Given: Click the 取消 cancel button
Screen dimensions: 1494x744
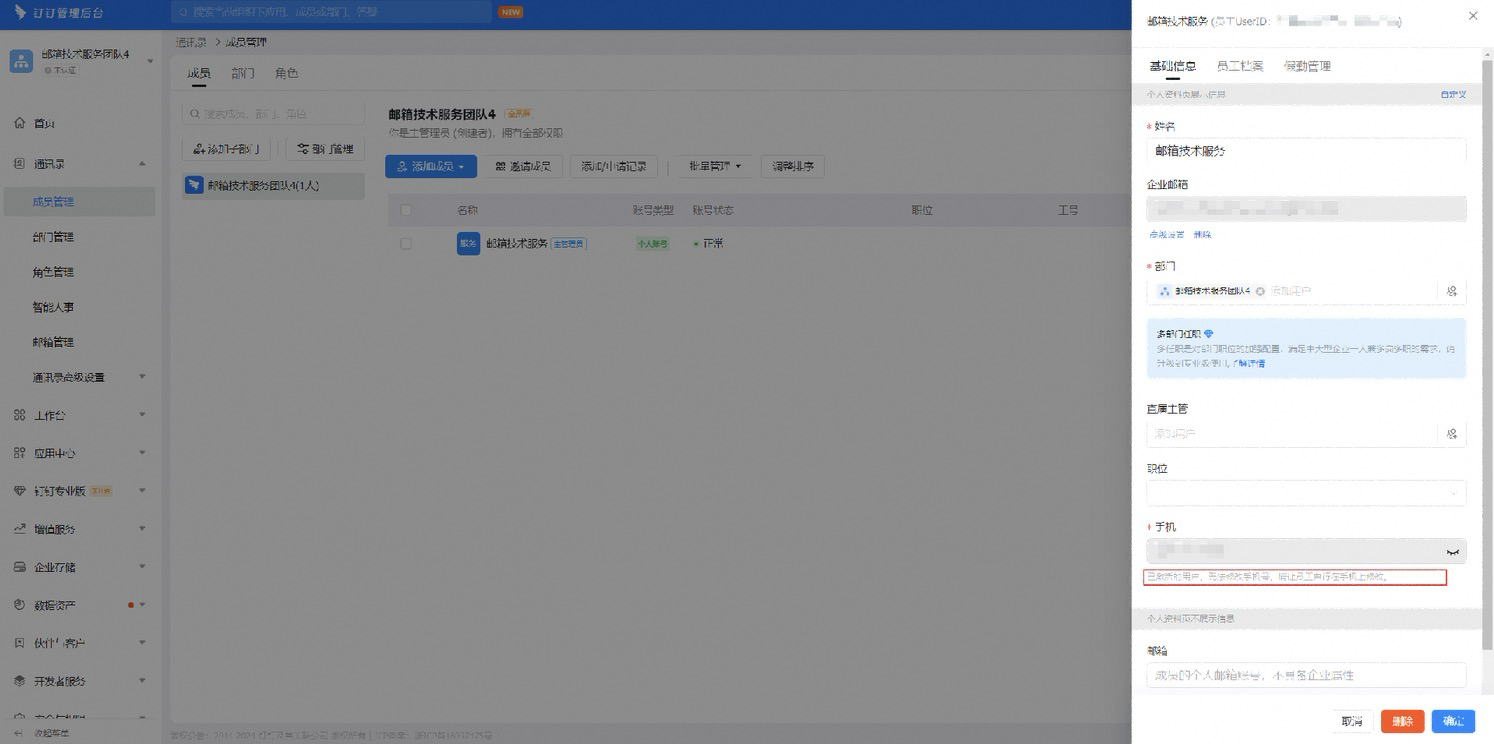Looking at the screenshot, I should point(1352,722).
